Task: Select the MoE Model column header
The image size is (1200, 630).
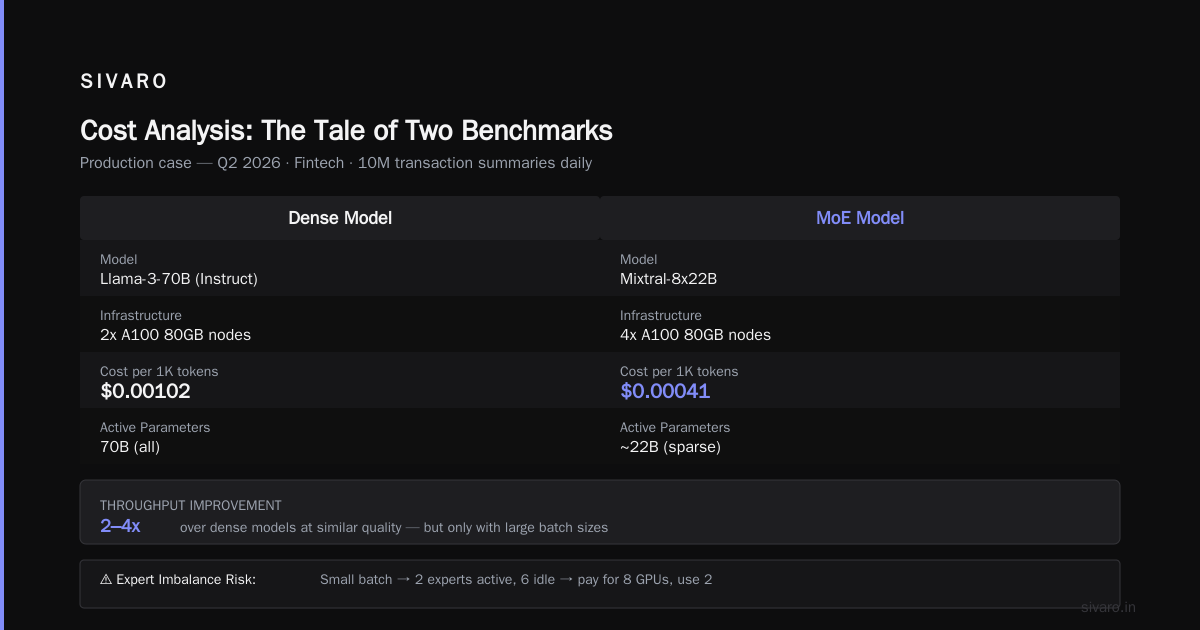Action: (x=860, y=218)
